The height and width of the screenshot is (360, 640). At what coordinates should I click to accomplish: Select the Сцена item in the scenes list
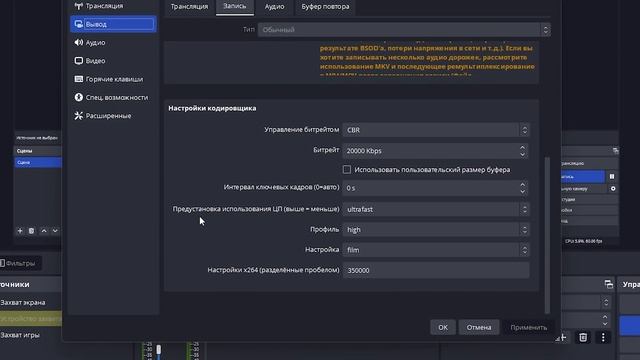point(38,162)
